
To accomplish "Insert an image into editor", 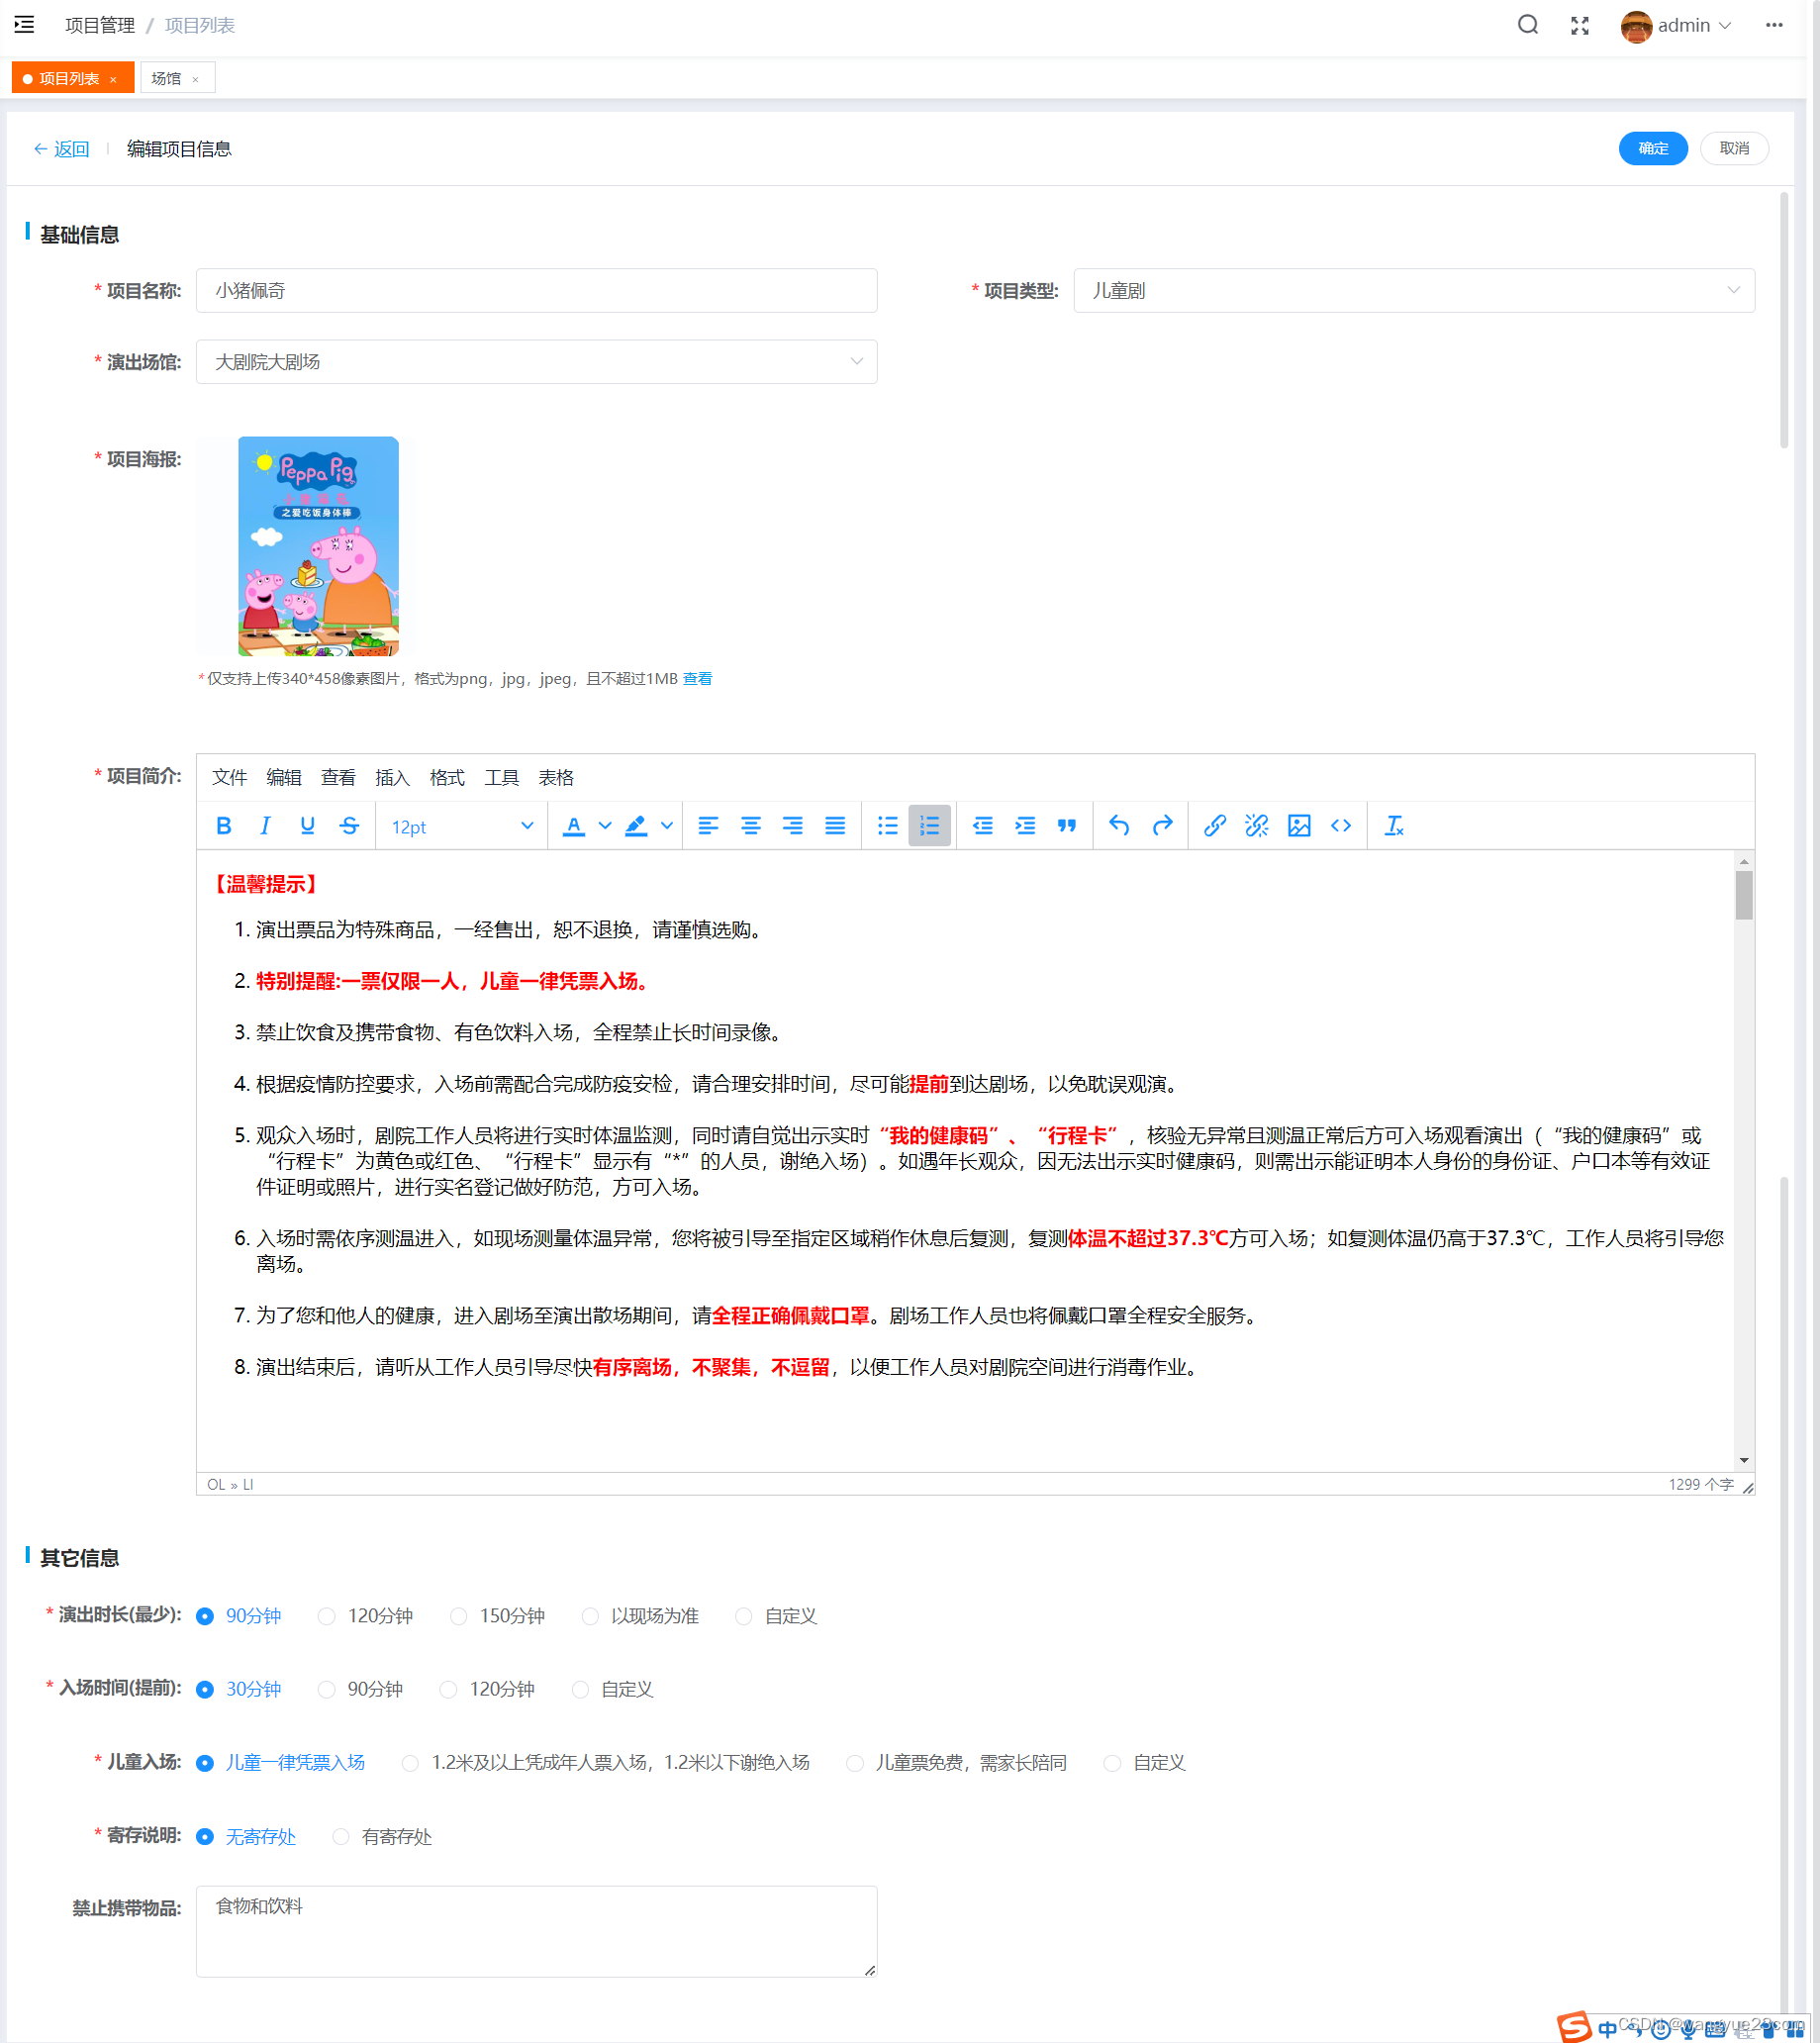I will point(1298,826).
